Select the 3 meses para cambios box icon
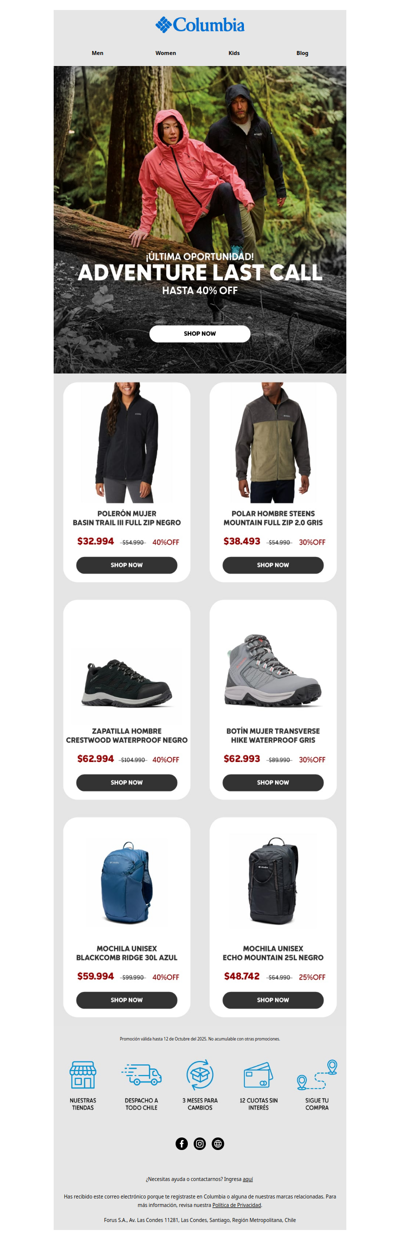Image resolution: width=400 pixels, height=1240 pixels. point(200,1075)
